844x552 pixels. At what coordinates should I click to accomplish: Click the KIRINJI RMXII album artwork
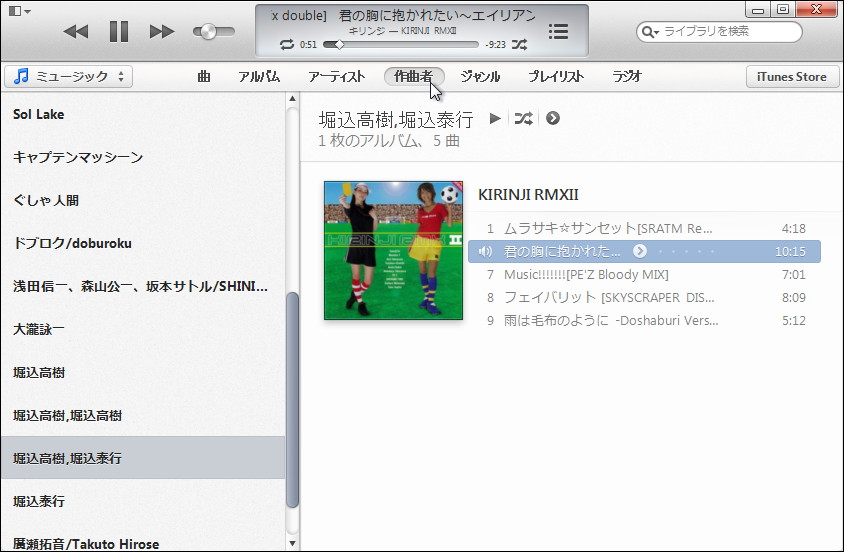393,250
